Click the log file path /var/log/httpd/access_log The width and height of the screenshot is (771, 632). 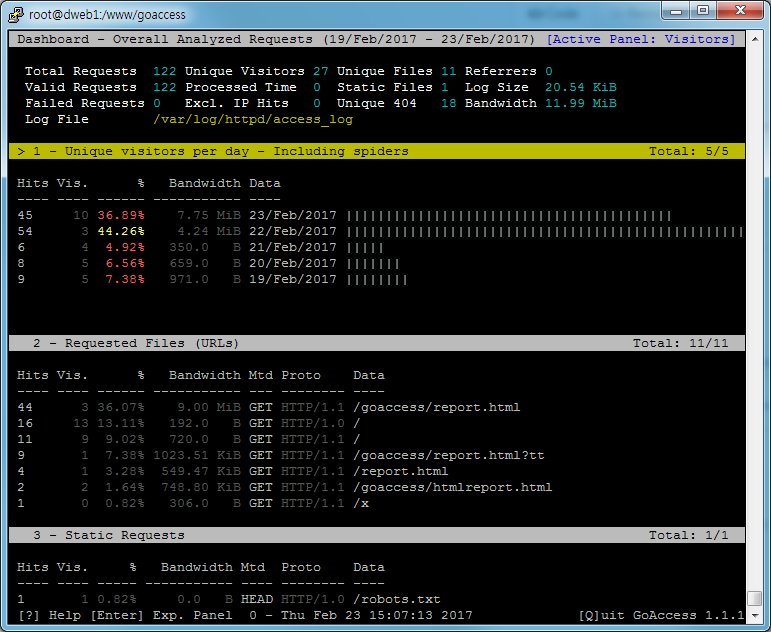pyautogui.click(x=253, y=120)
